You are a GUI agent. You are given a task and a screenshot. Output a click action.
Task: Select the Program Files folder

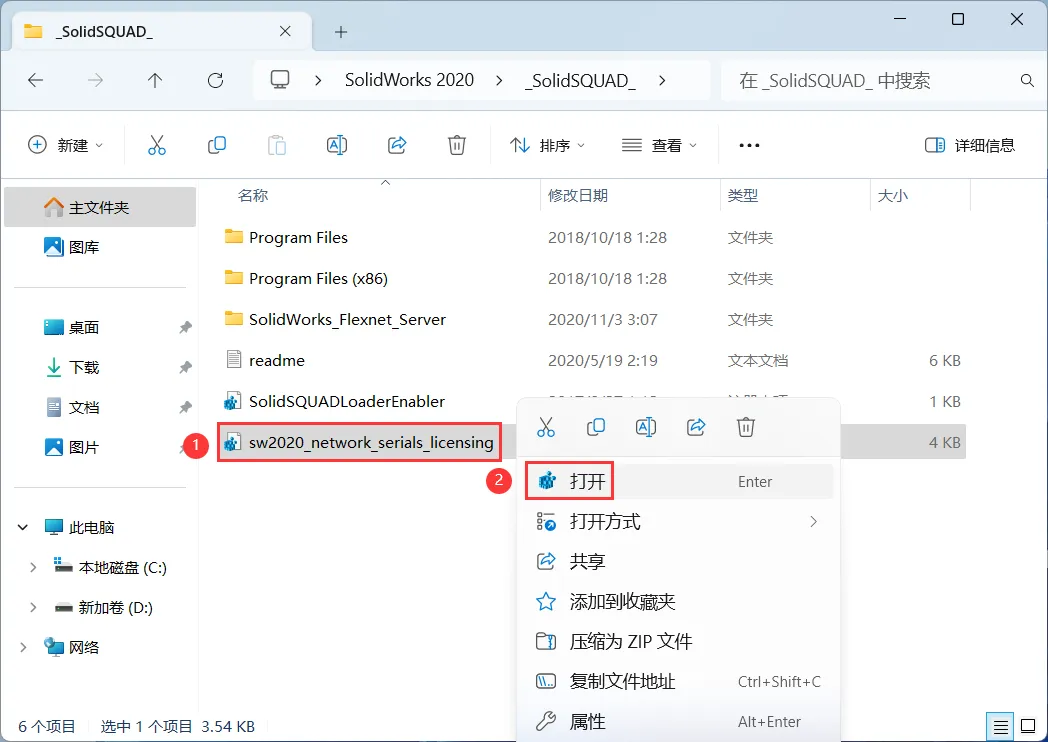298,237
